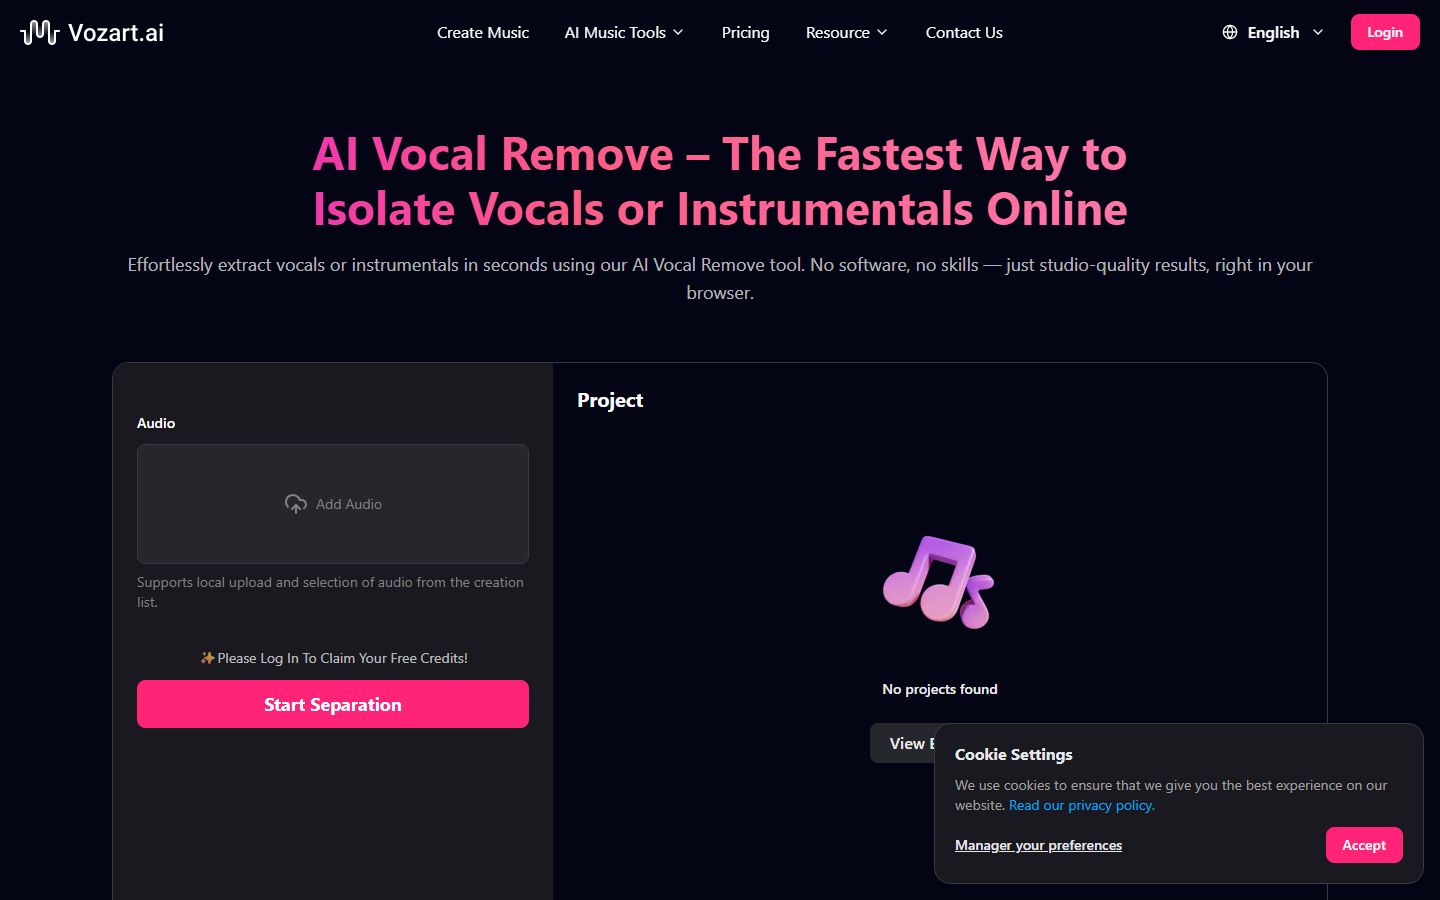
Task: Click the Manager your preferences link
Action: 1038,845
